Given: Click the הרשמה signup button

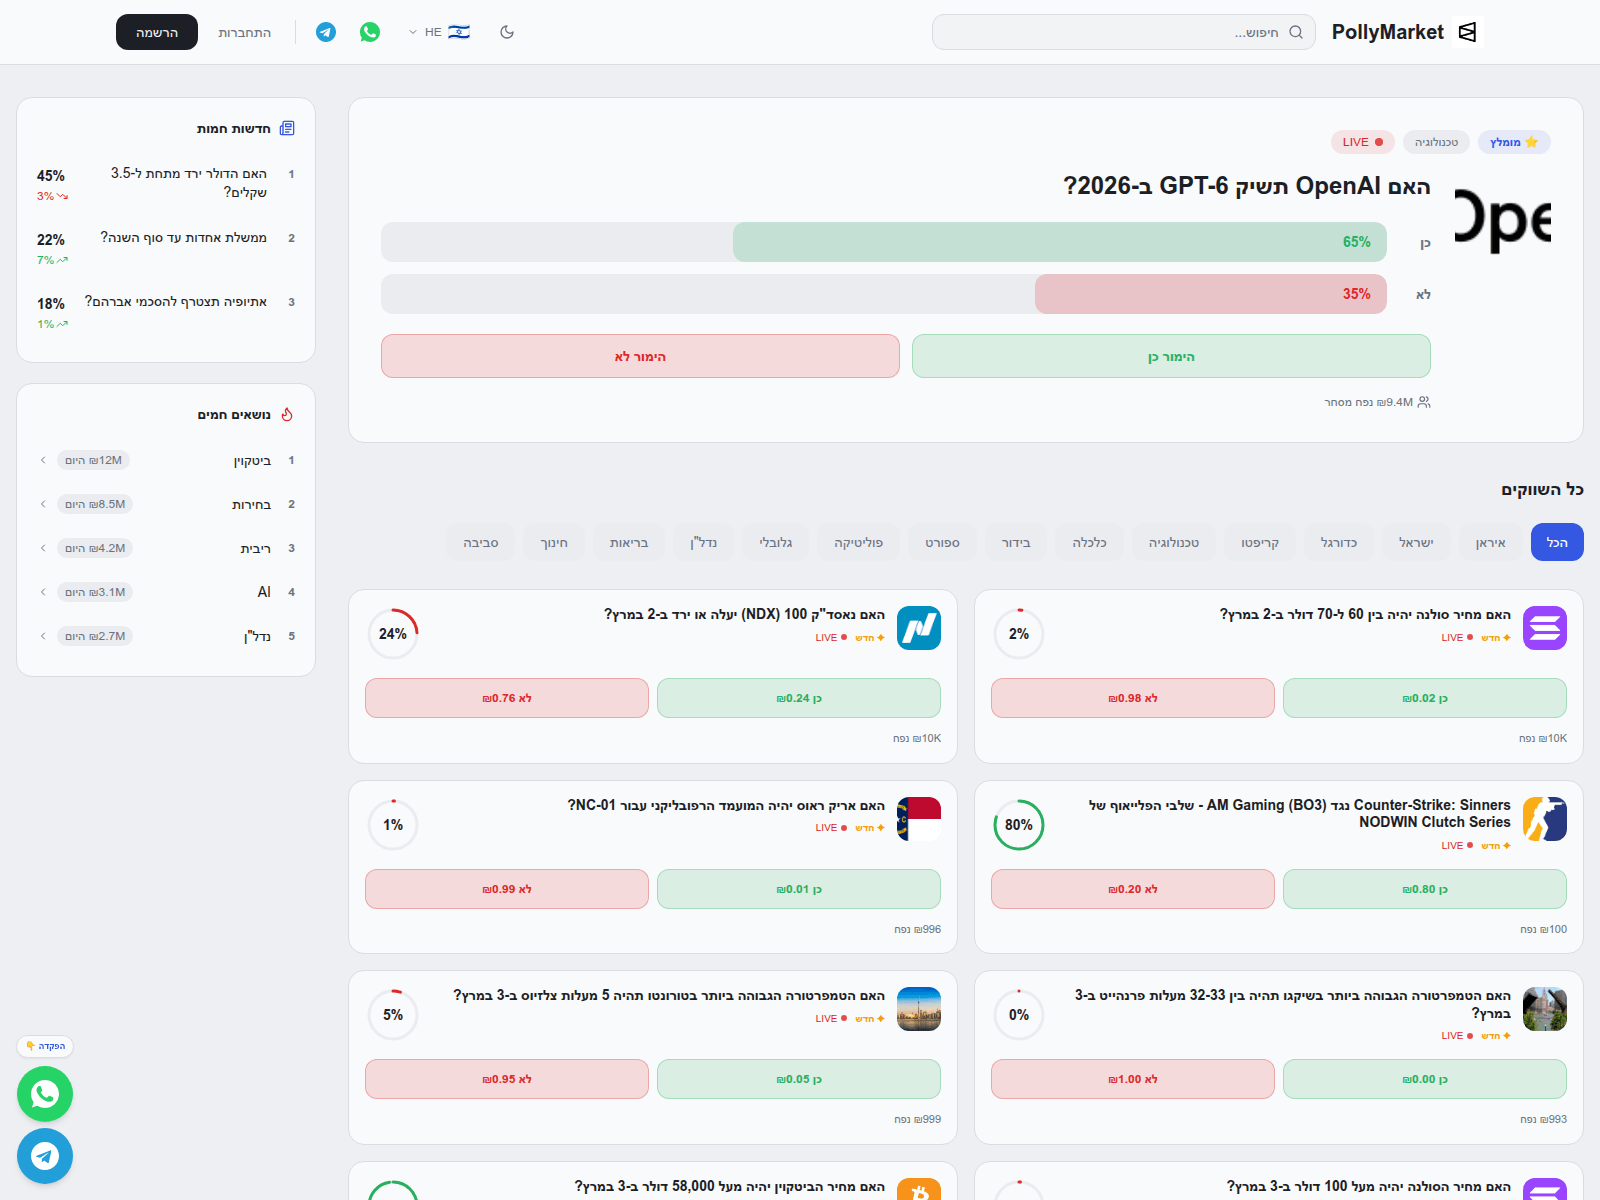Looking at the screenshot, I should 156,31.
